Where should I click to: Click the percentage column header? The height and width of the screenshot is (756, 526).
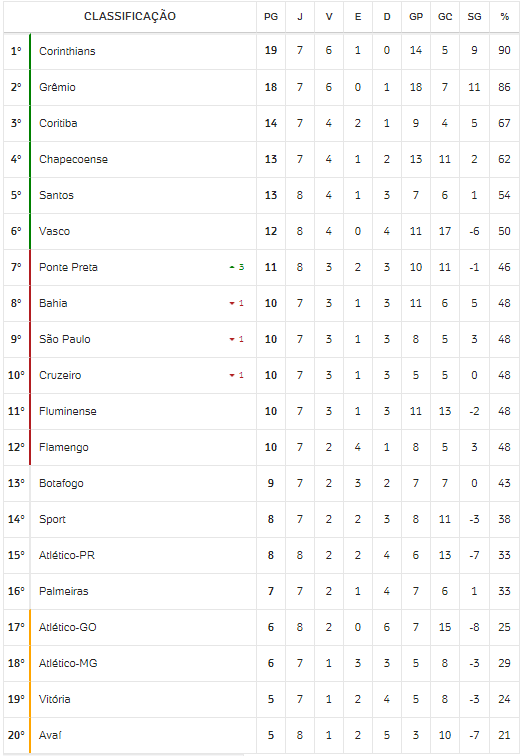pyautogui.click(x=504, y=17)
